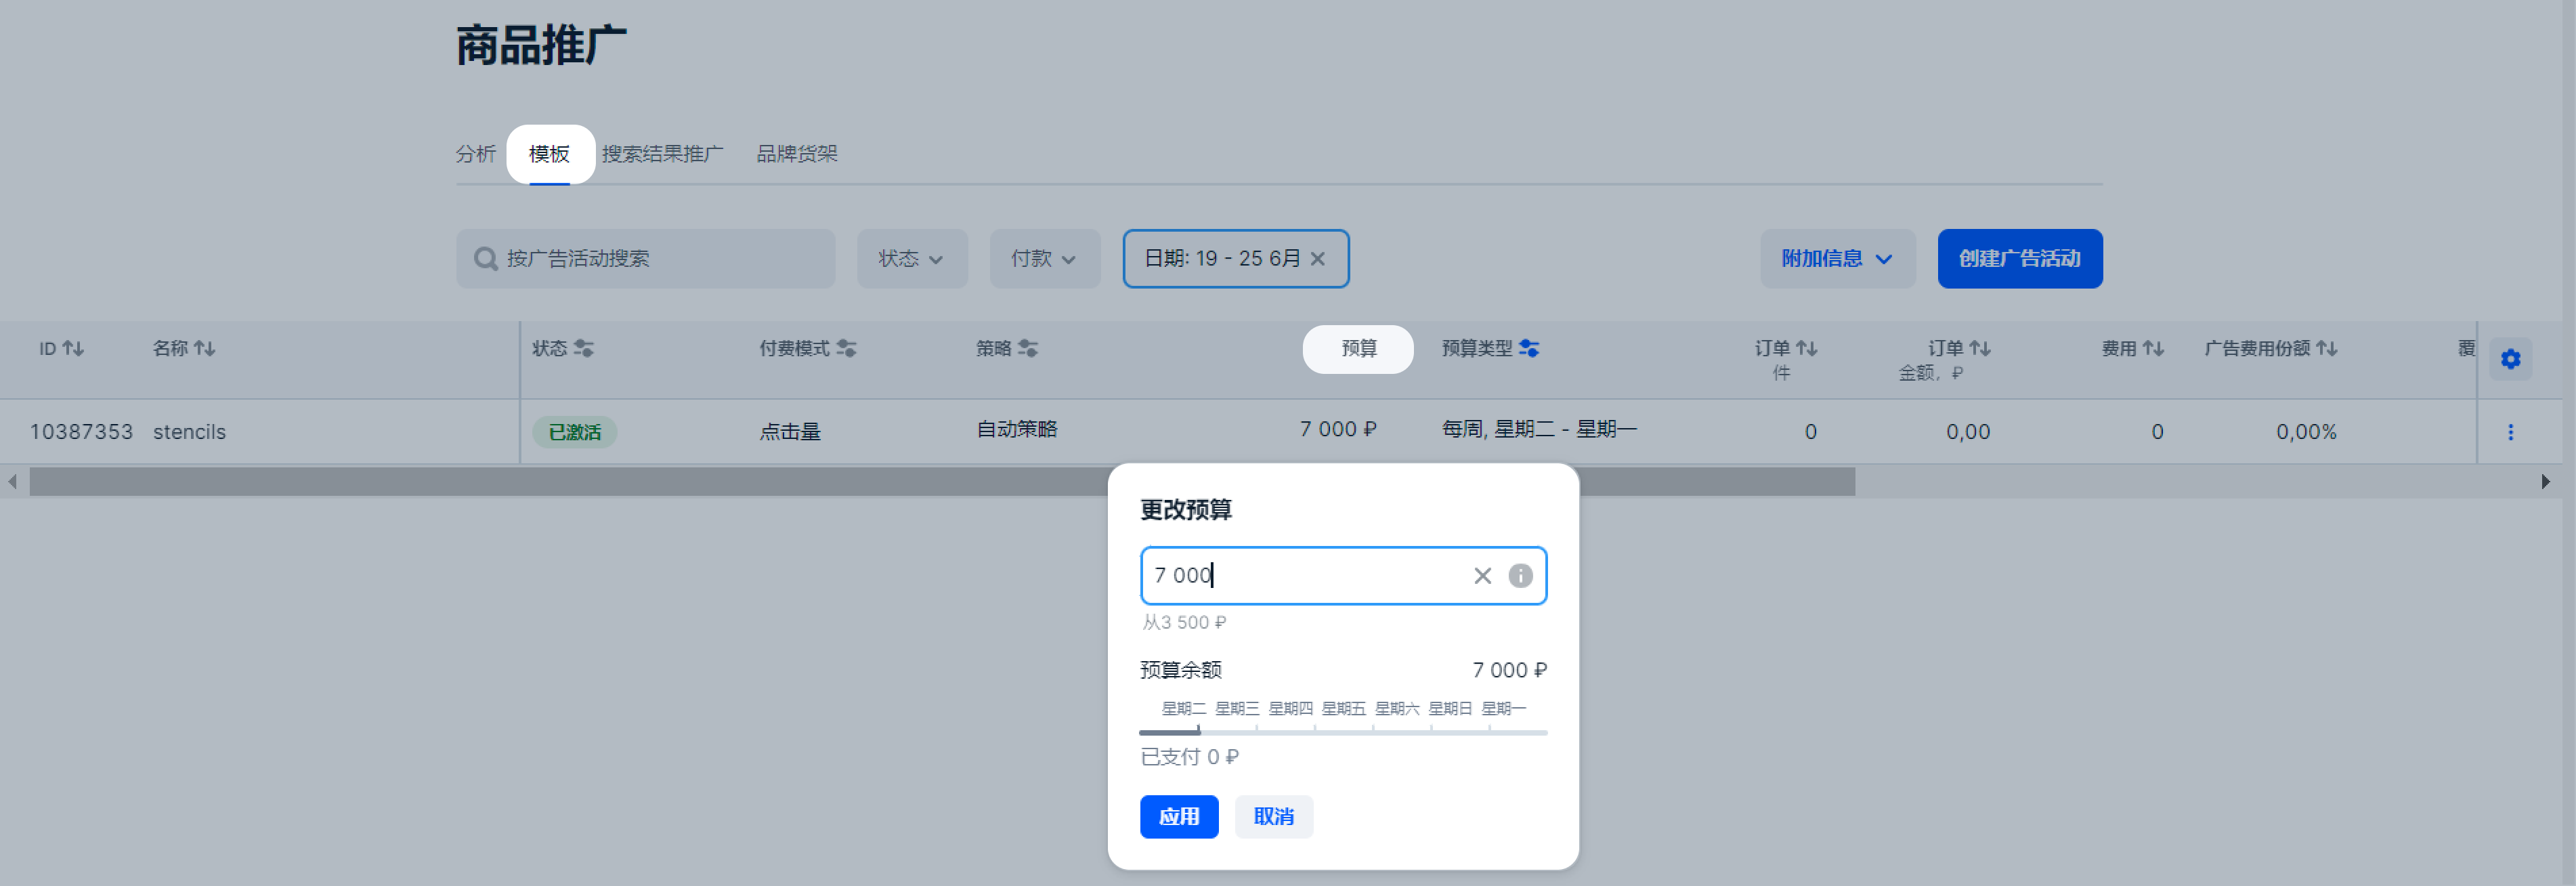
Task: Sort the table by ID column
Action: (73, 348)
